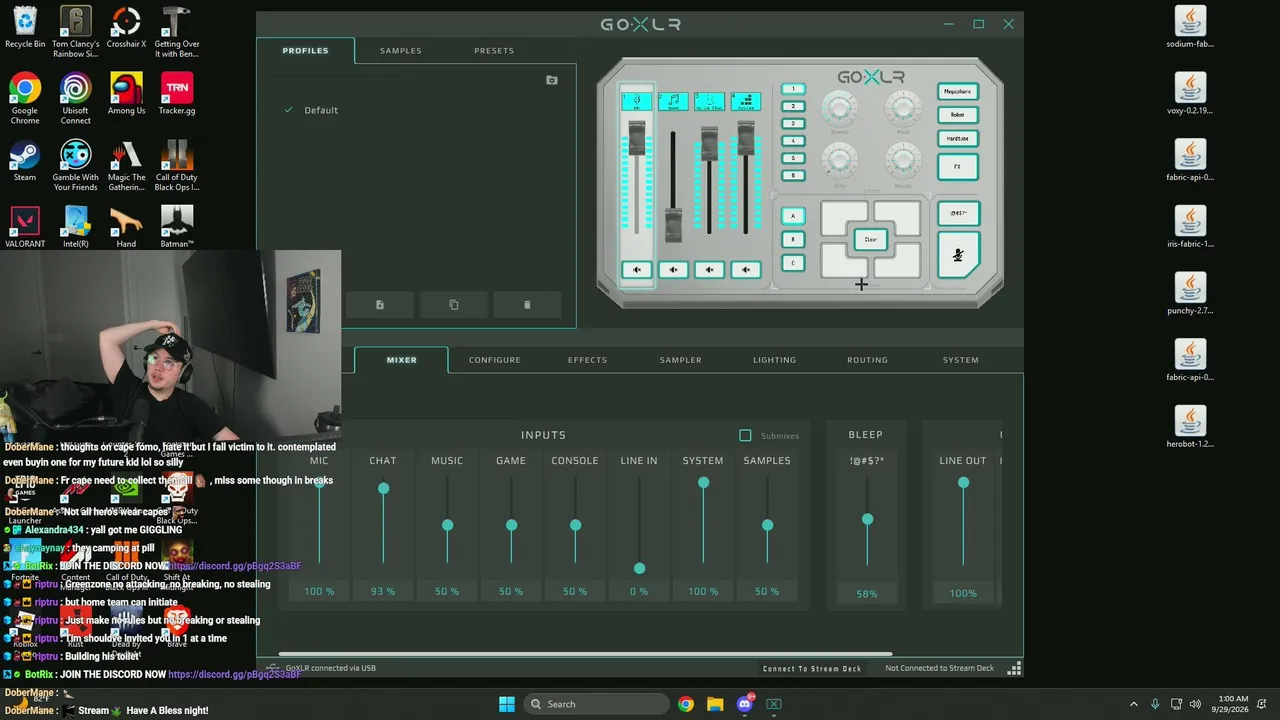Click the delete profile trash icon
Screen dimensions: 1280x720
click(x=527, y=305)
